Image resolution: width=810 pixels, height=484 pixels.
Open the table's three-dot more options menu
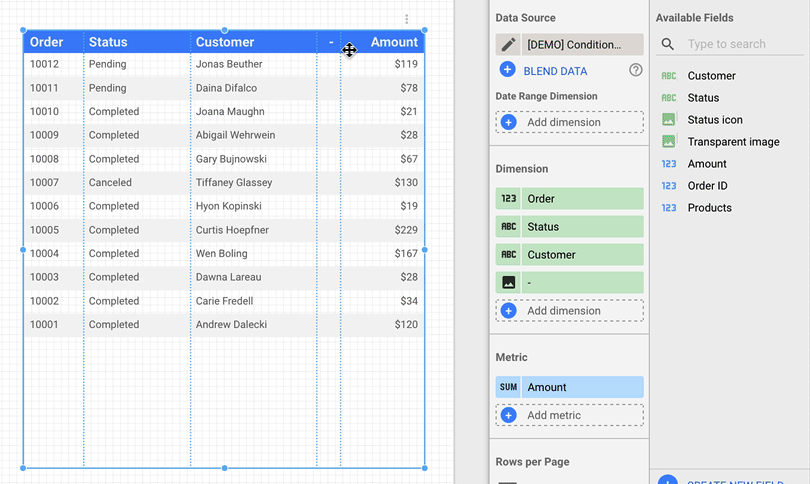coord(407,19)
